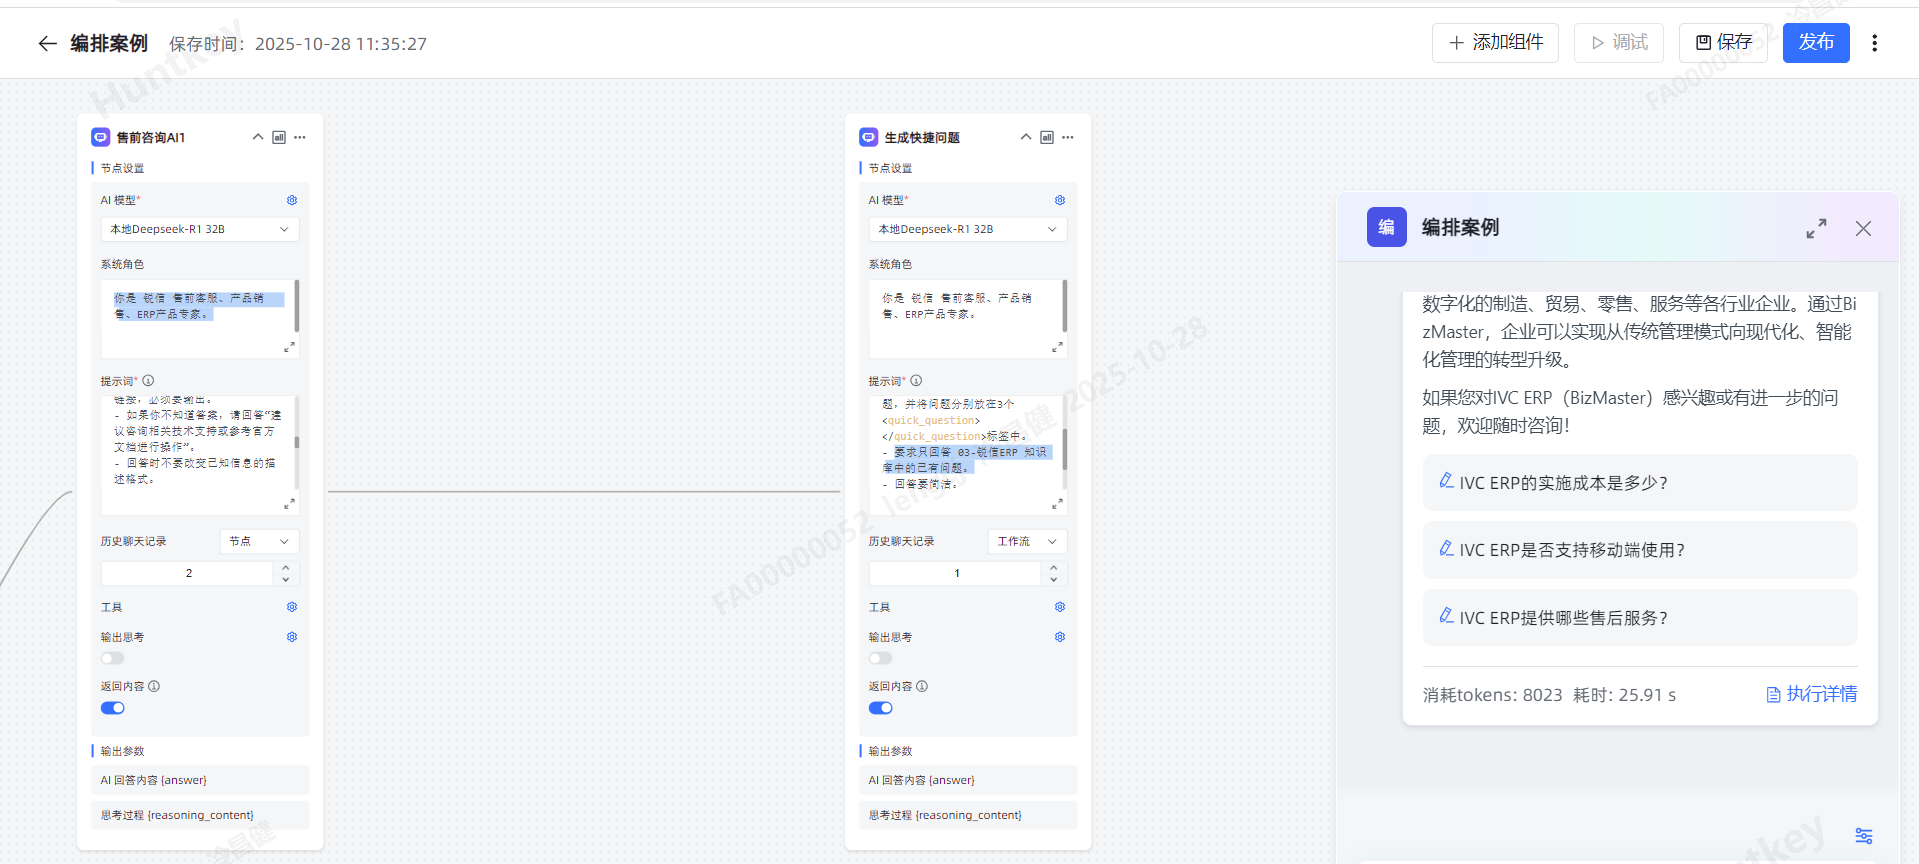The image size is (1919, 864).
Task: Collapse the 生成快捷问题 node with chevron
Action: (1025, 137)
